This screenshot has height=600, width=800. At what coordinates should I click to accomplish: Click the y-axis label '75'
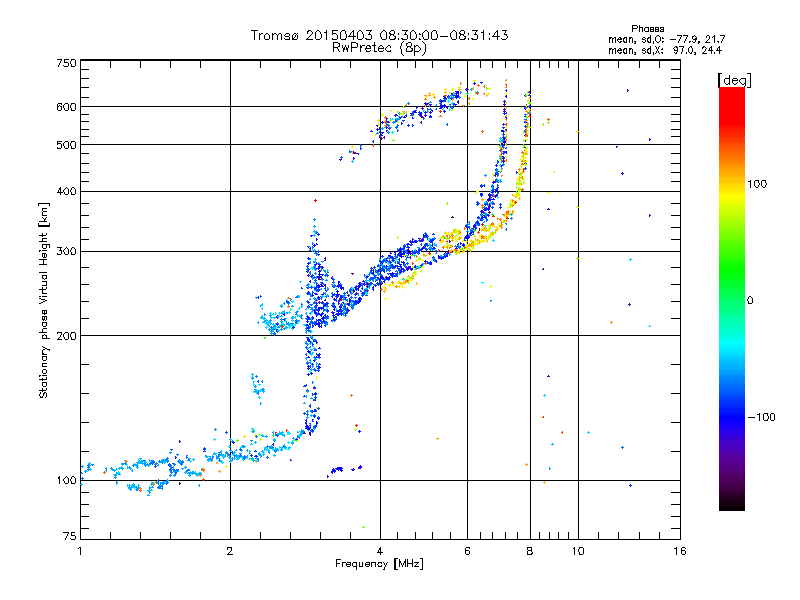coord(70,536)
